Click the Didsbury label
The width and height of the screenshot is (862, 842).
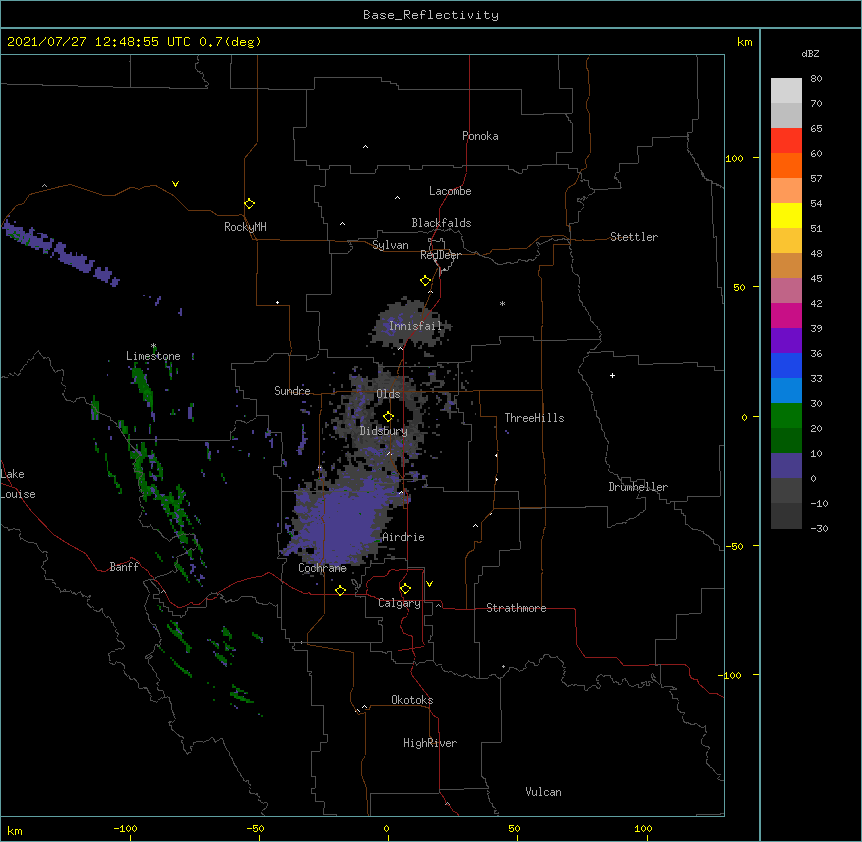pyautogui.click(x=384, y=431)
